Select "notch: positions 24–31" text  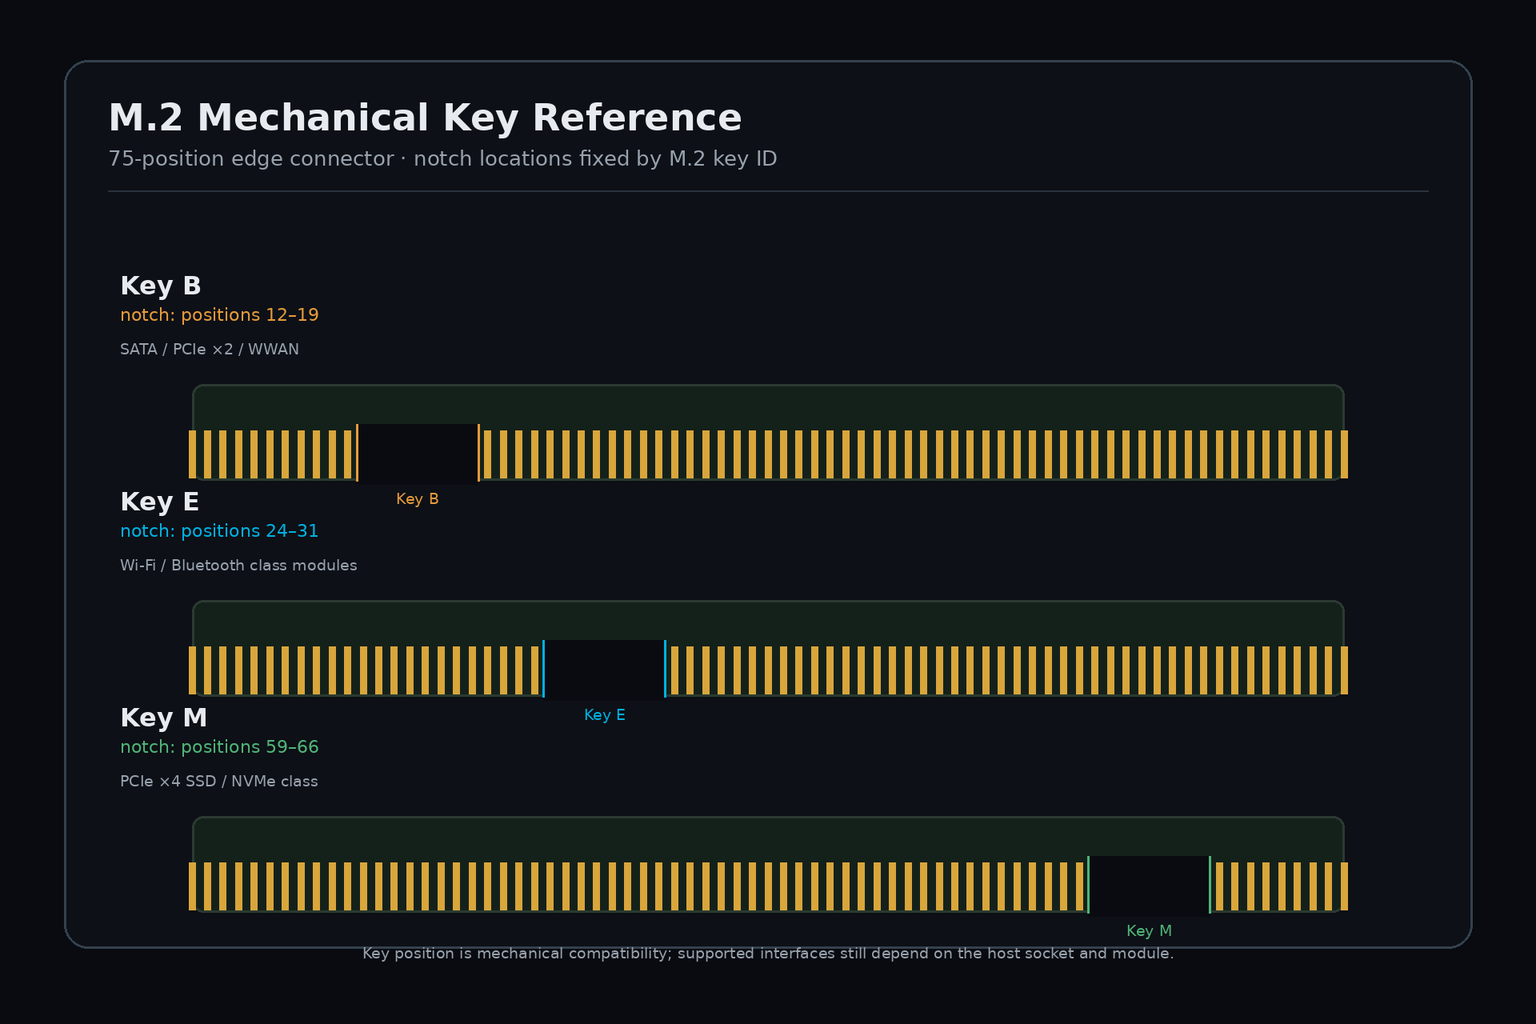coord(219,531)
